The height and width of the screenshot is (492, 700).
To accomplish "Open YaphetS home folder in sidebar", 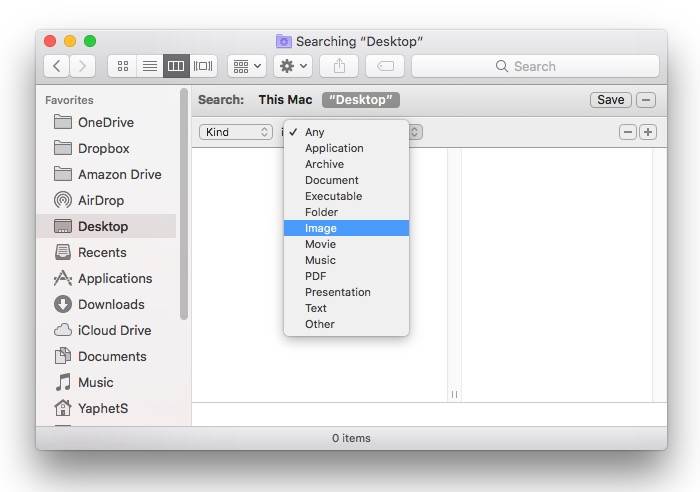I will click(106, 408).
